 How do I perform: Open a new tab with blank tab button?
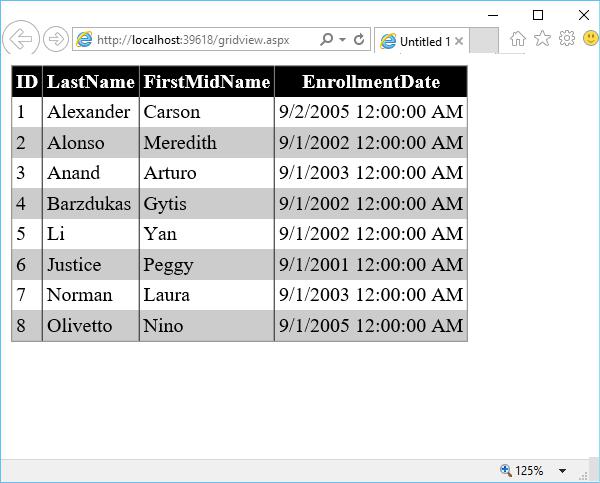click(483, 41)
